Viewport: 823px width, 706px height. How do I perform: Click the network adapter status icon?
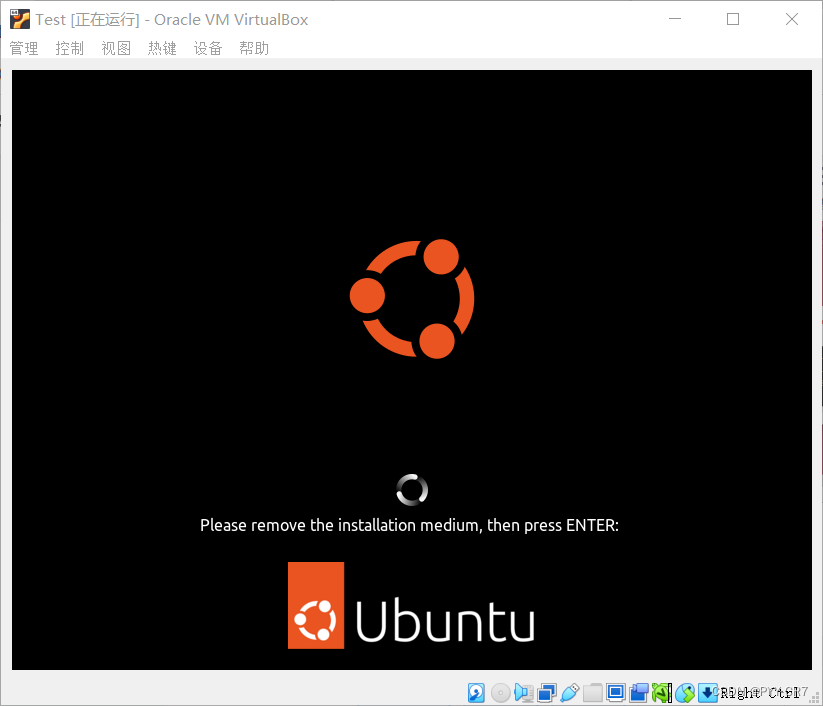547,693
